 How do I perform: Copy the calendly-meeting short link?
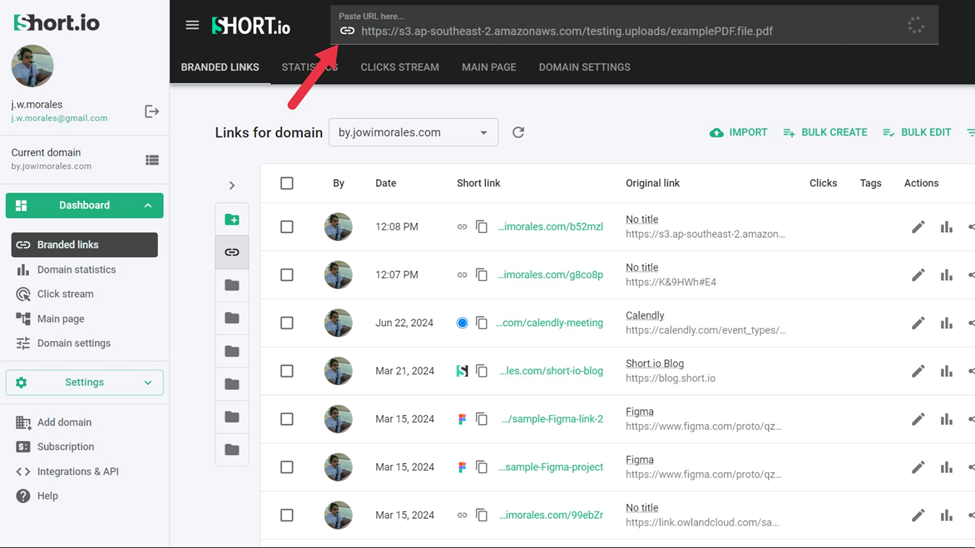pos(482,323)
